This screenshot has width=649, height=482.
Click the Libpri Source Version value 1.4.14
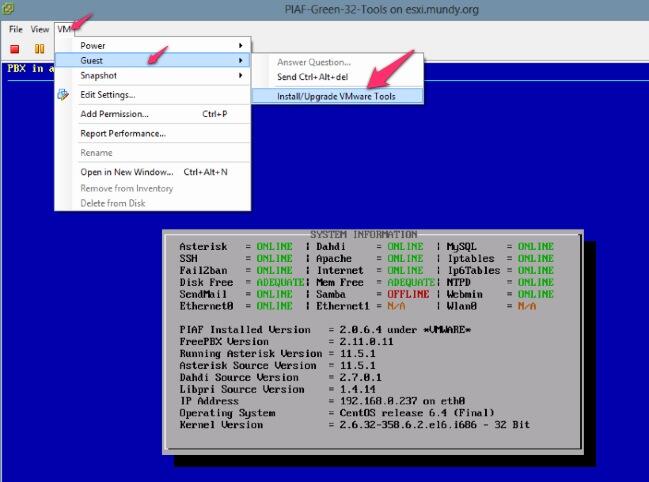(358, 389)
